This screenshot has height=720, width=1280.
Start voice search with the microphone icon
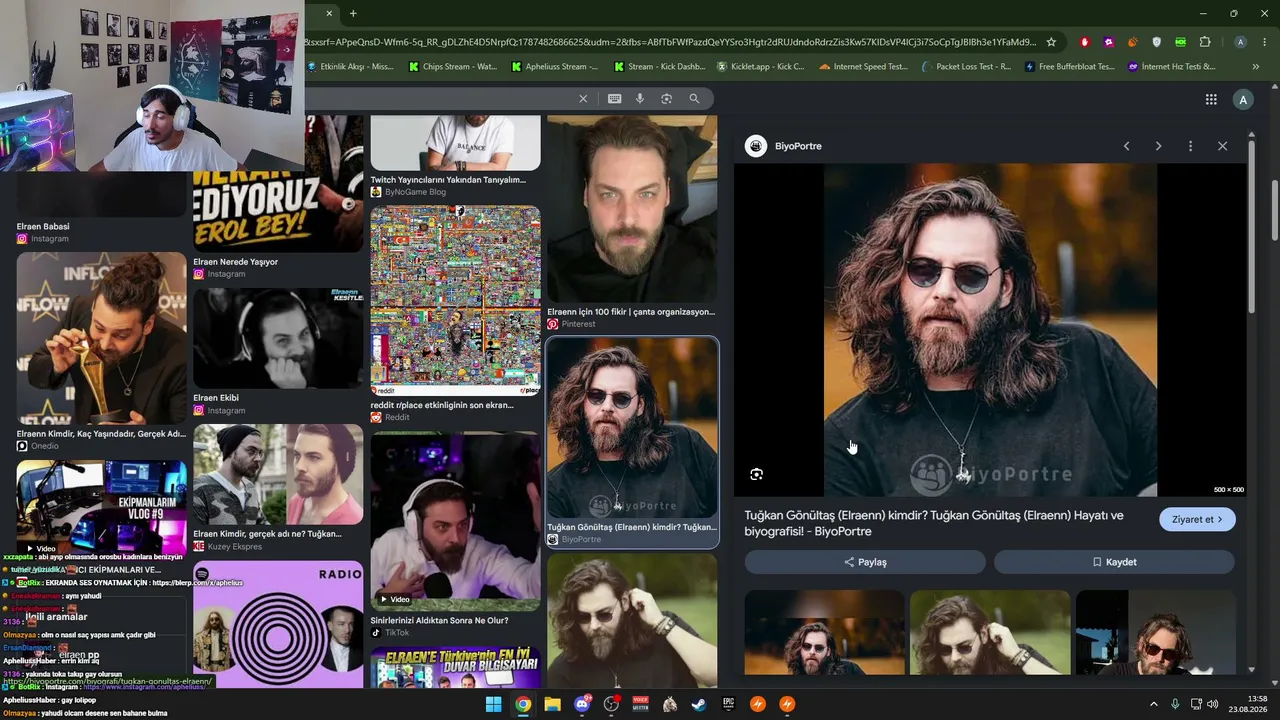[640, 99]
